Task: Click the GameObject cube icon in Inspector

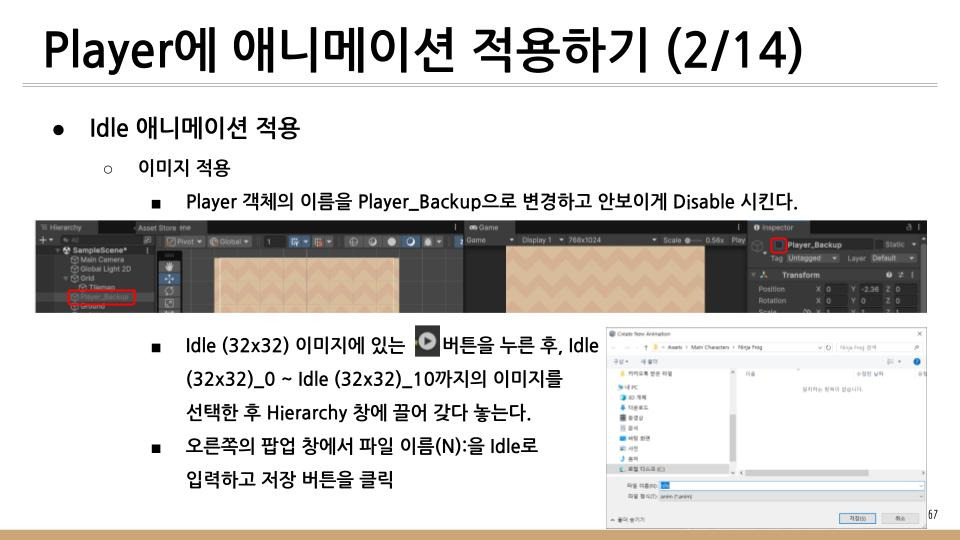Action: pos(757,246)
